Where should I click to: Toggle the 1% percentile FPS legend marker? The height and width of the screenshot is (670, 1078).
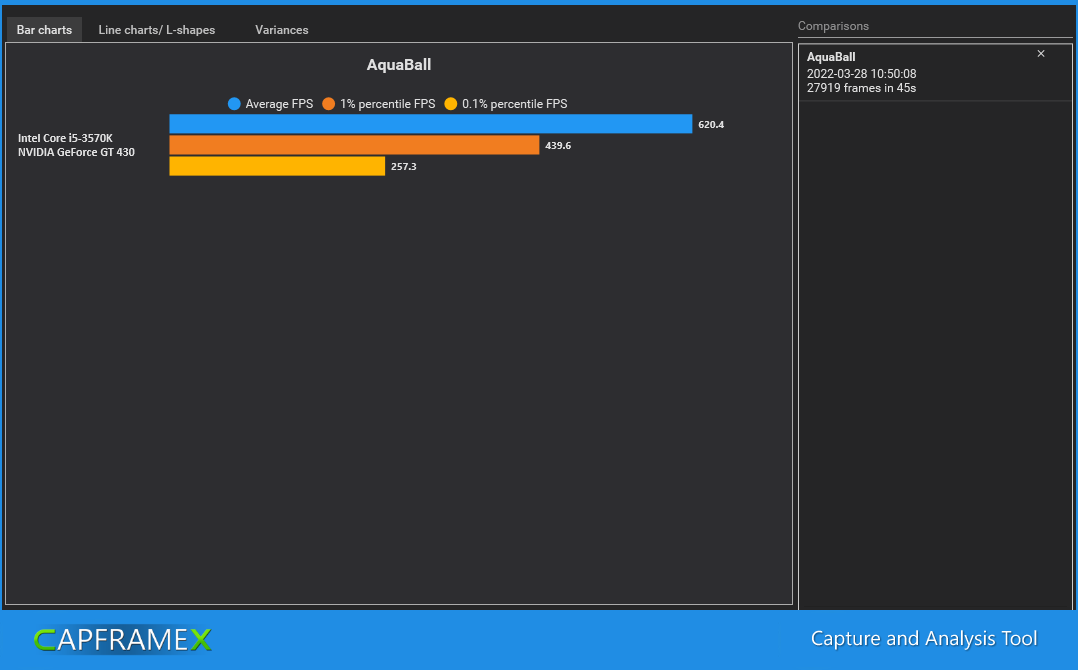tap(328, 104)
